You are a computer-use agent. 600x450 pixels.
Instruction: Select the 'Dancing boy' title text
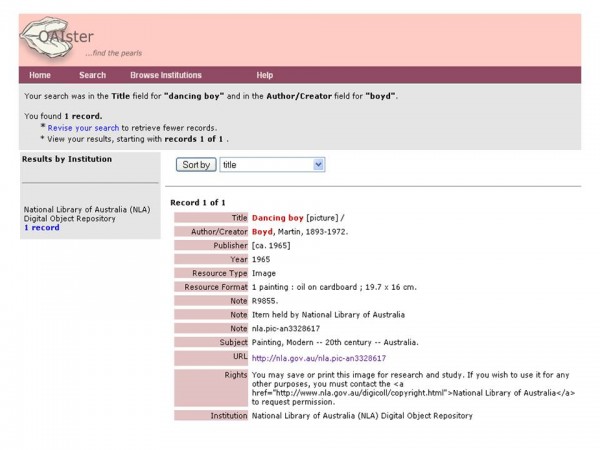277,218
